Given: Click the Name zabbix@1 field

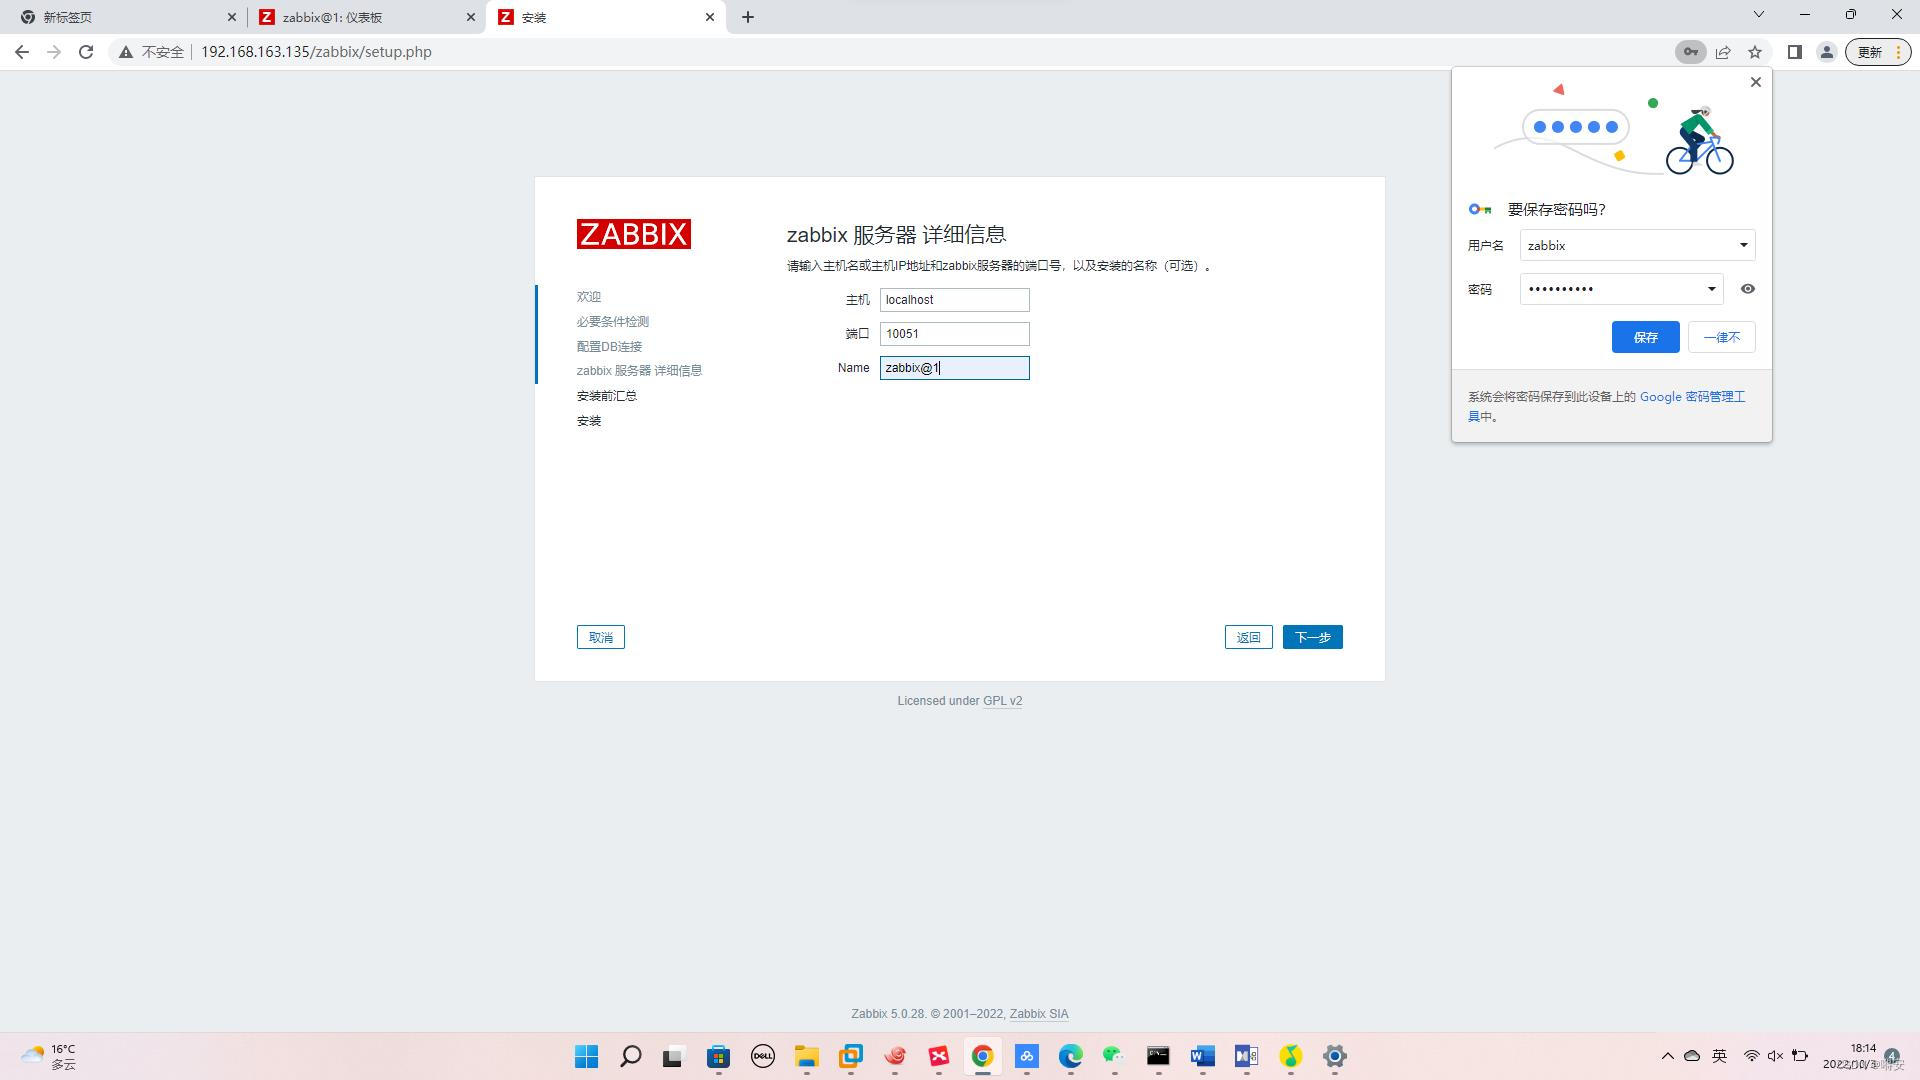Looking at the screenshot, I should point(955,368).
